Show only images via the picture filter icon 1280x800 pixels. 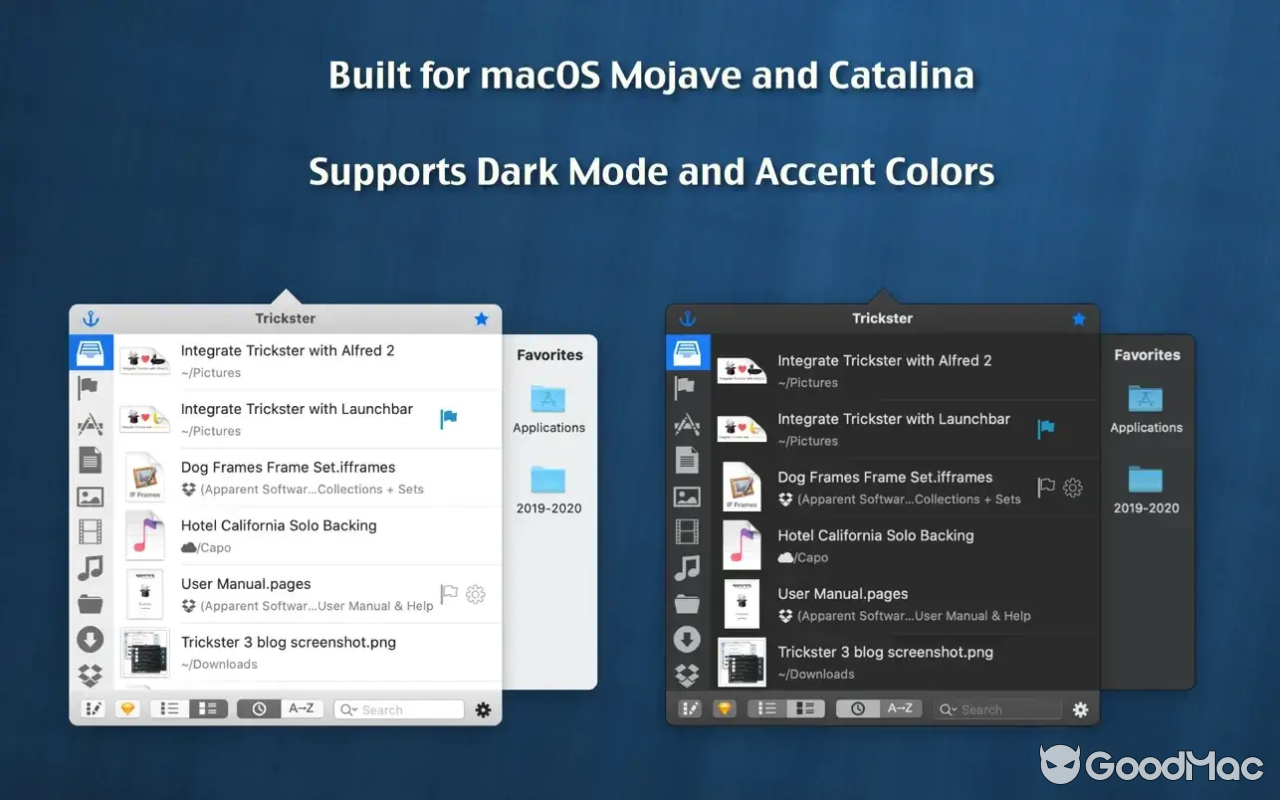click(91, 495)
